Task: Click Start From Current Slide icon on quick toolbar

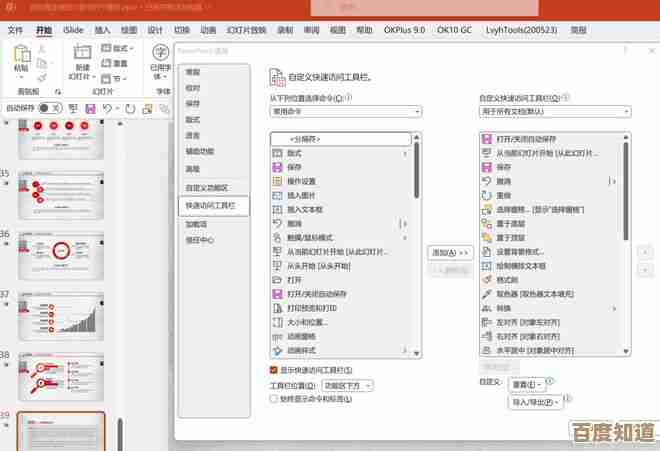Action: click(73, 109)
